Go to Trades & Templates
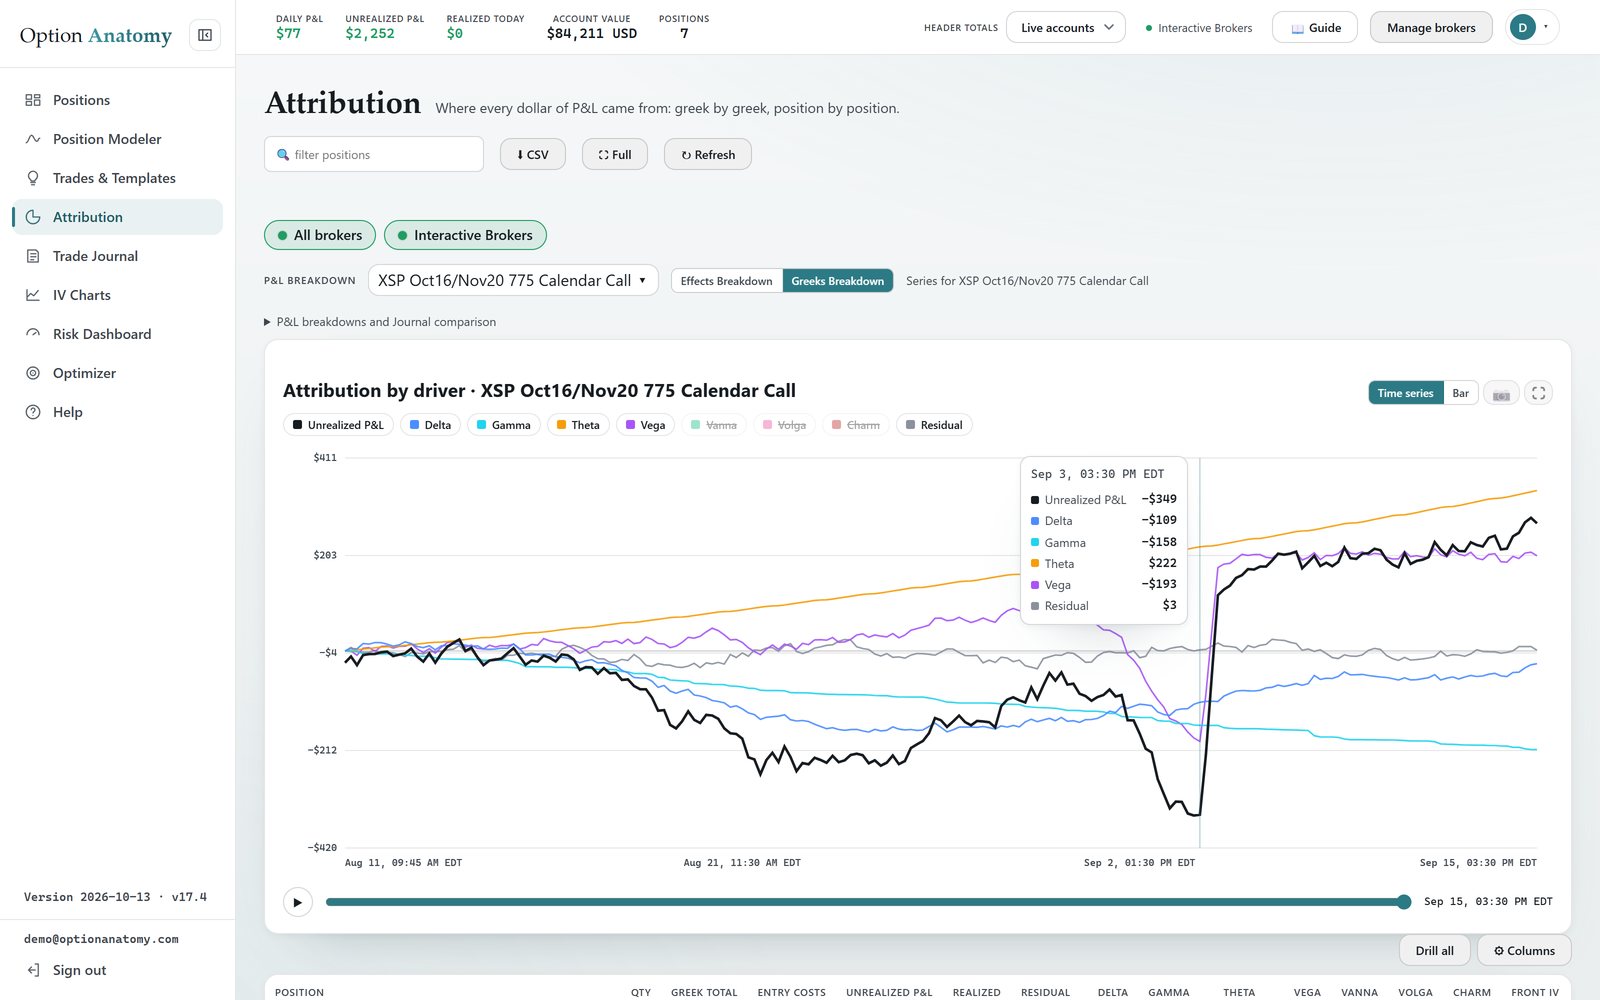The image size is (1600, 1000). (x=117, y=178)
